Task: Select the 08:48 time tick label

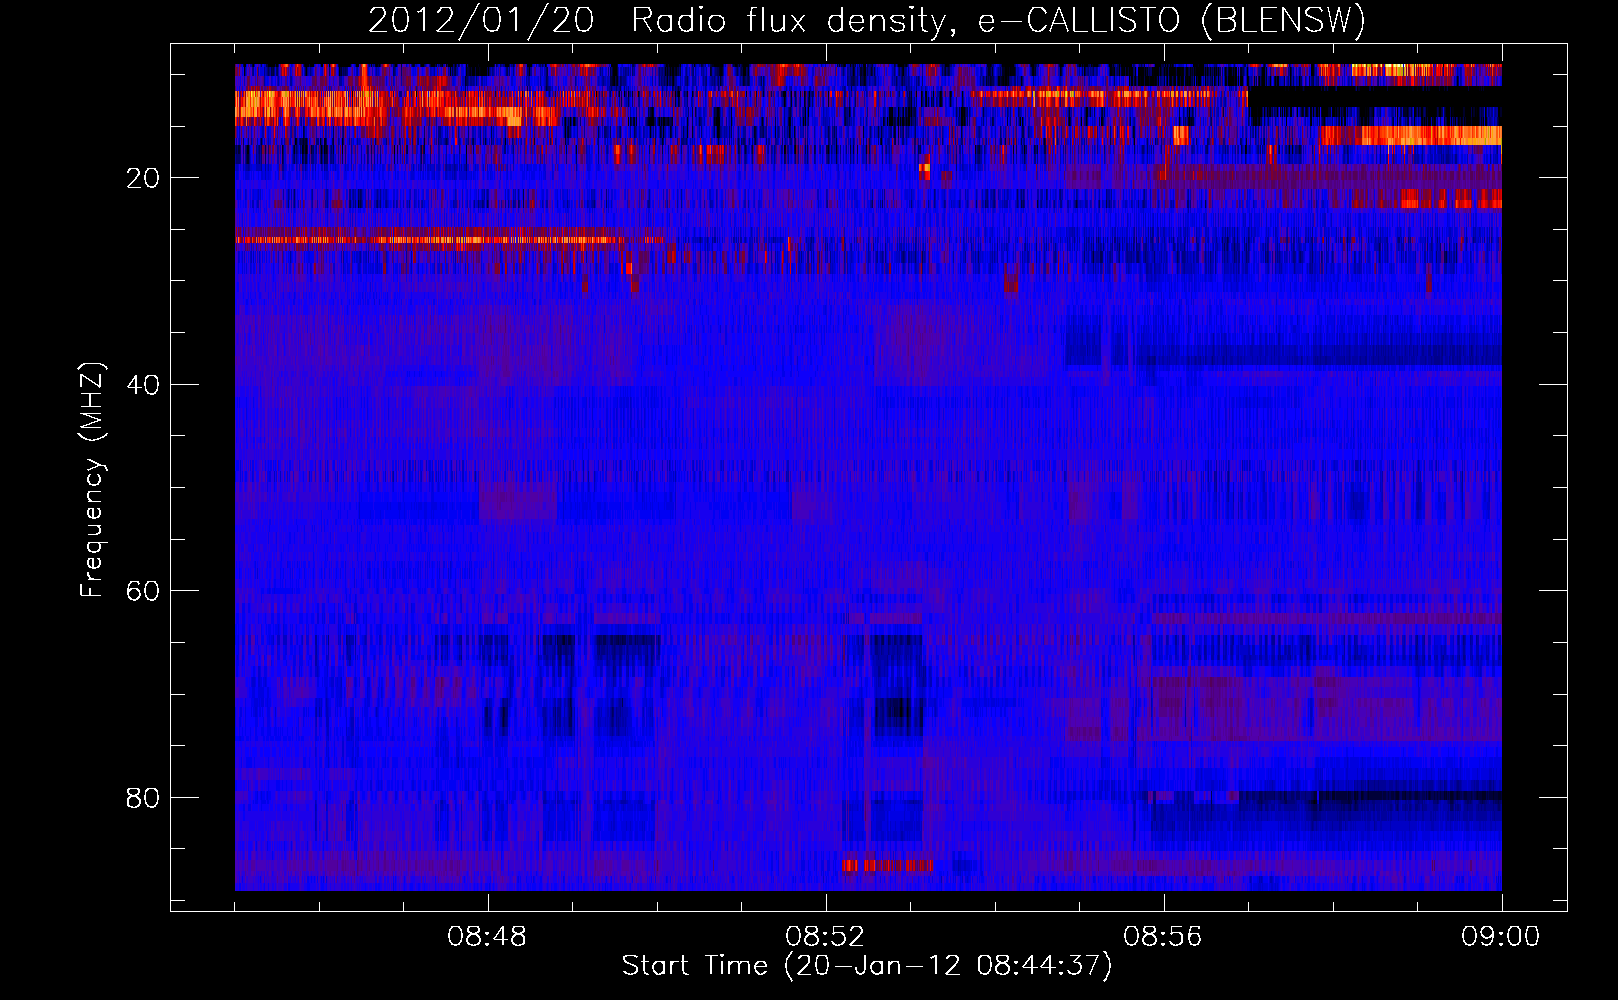Action: (x=487, y=937)
